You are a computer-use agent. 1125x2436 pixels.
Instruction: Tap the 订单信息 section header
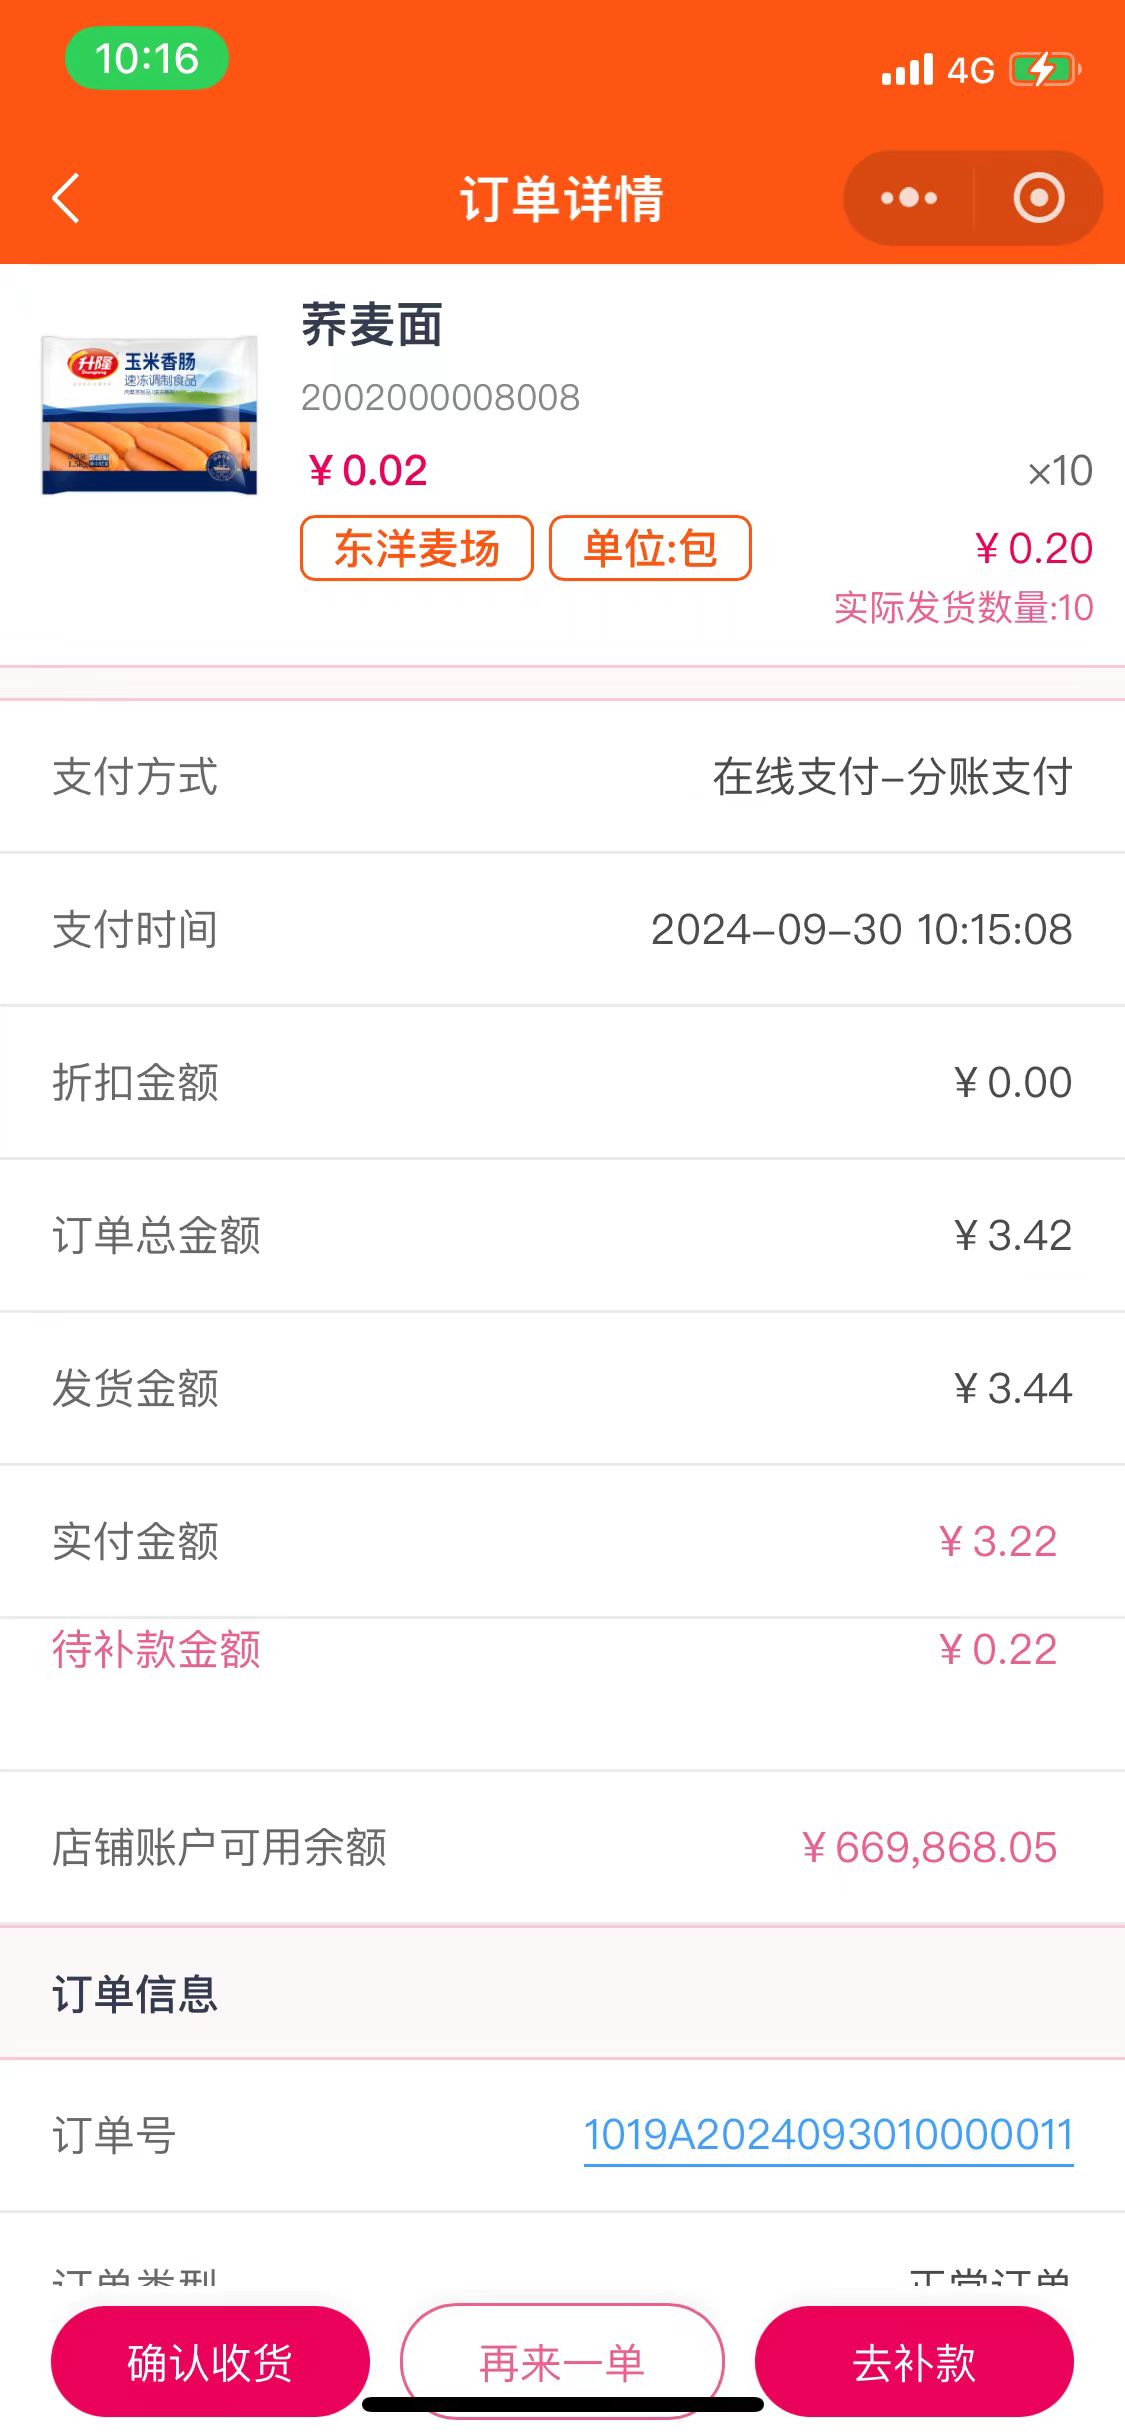(x=135, y=1994)
